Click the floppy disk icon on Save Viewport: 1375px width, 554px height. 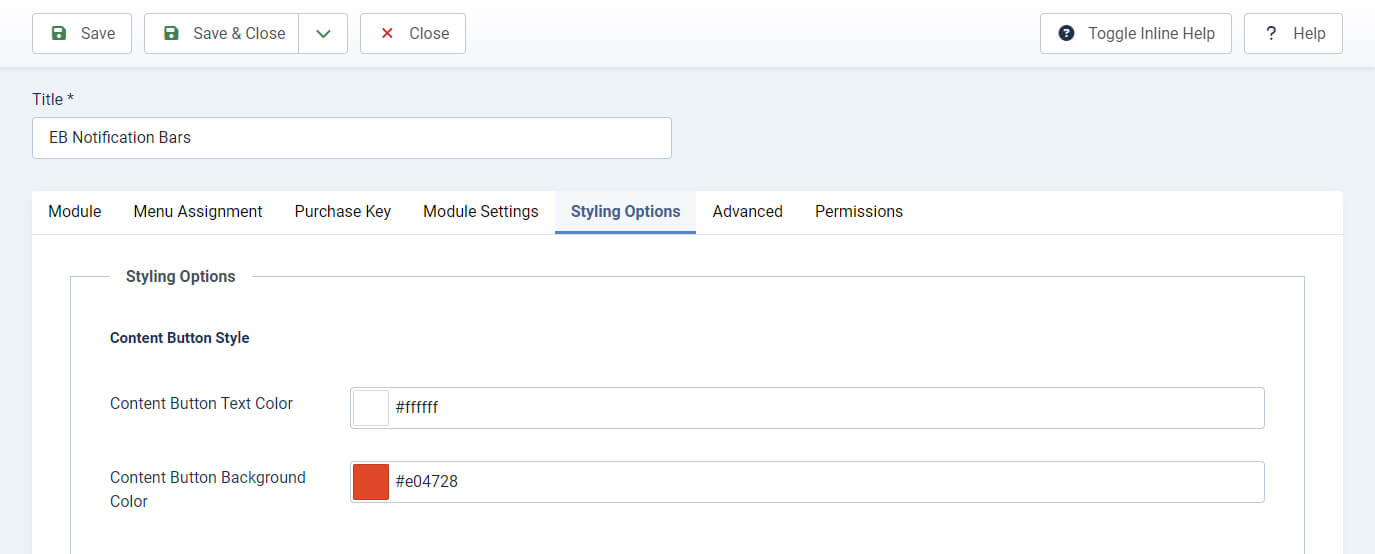click(59, 33)
